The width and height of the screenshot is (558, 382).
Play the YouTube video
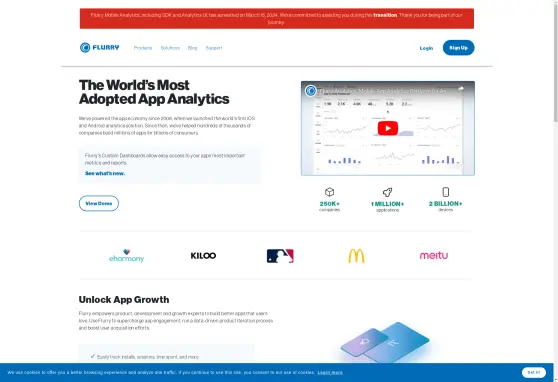click(x=388, y=128)
